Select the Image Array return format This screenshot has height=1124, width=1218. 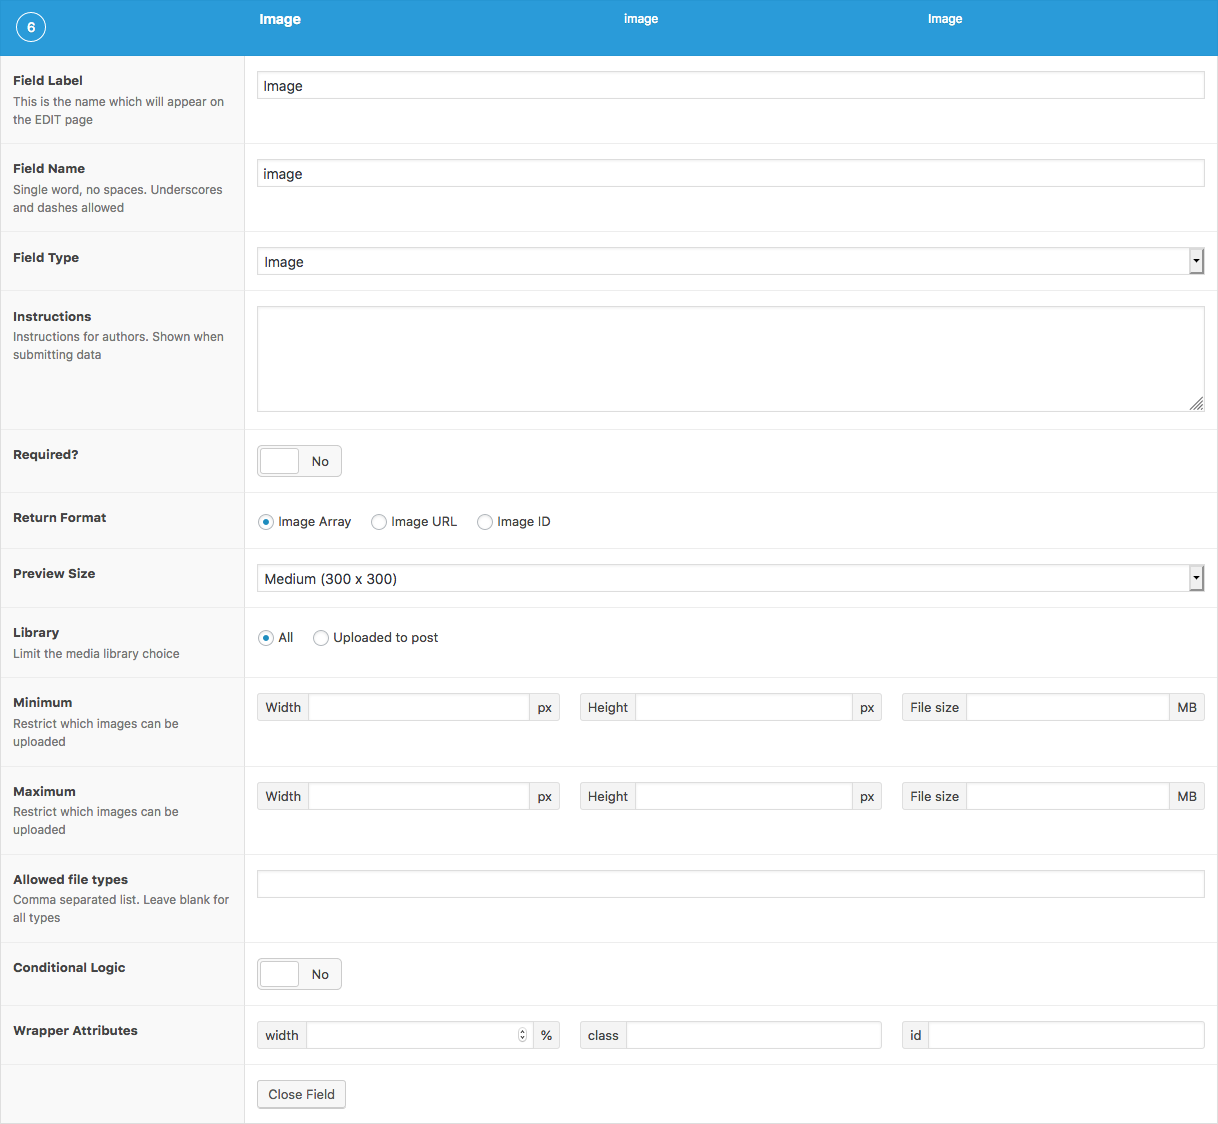265,521
